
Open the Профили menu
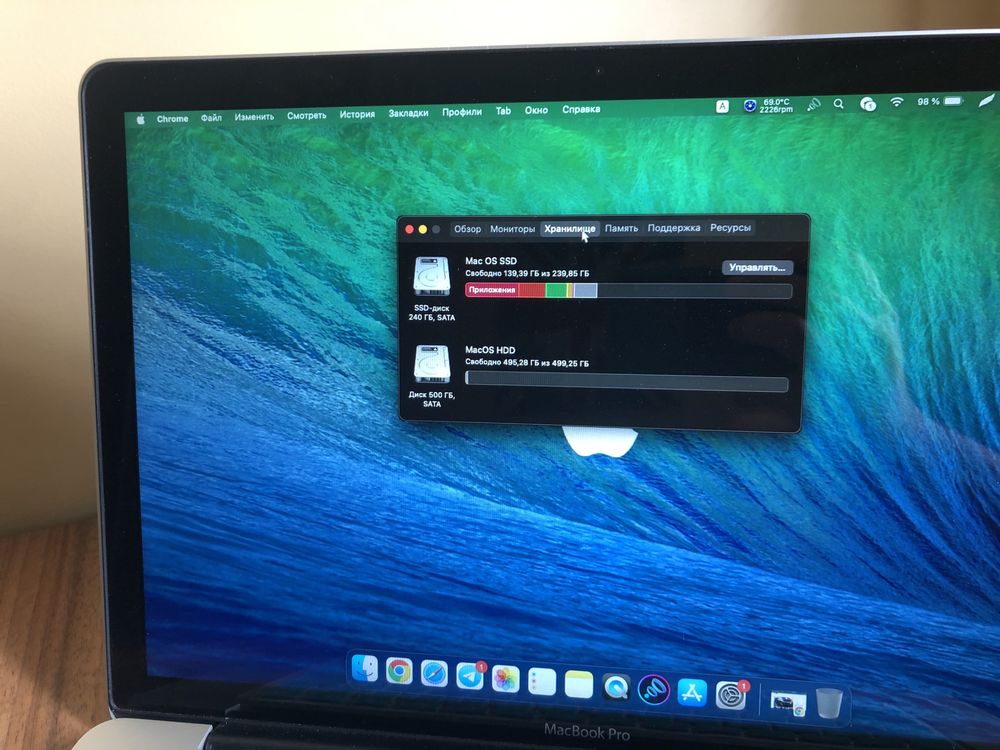pyautogui.click(x=462, y=112)
